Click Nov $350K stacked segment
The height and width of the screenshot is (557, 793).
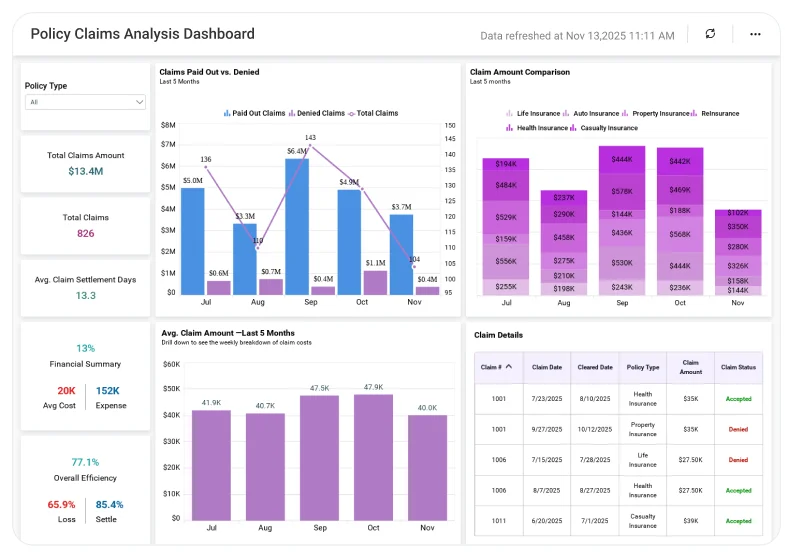738,227
